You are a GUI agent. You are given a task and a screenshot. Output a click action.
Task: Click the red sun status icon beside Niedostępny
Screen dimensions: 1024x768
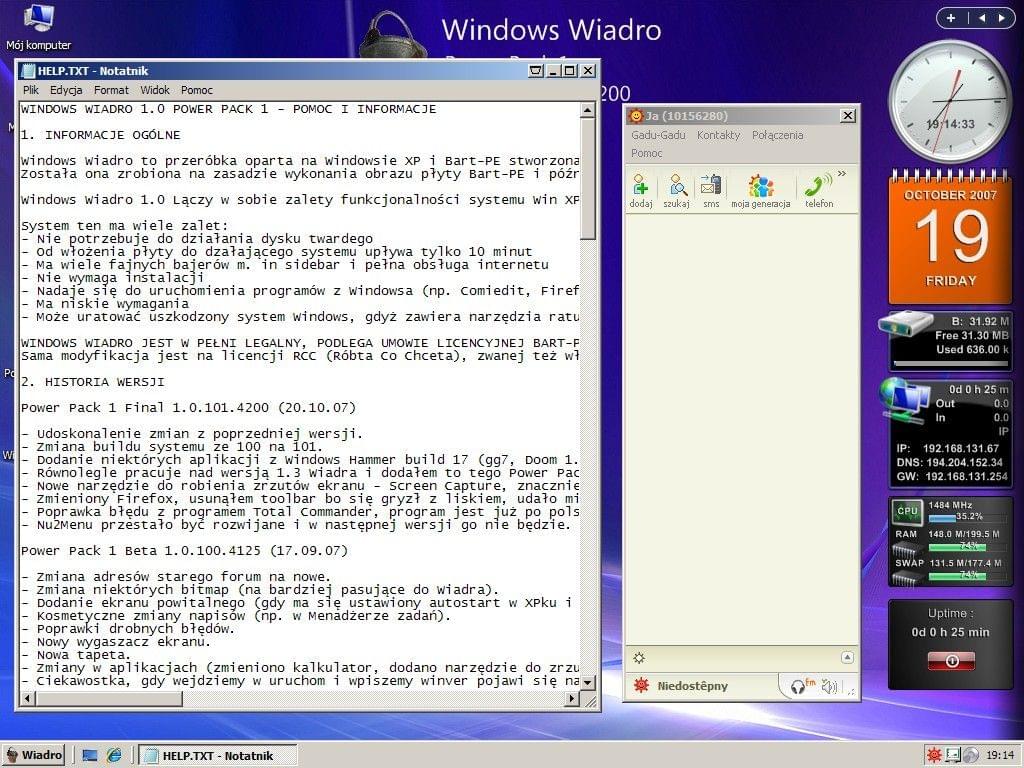[641, 685]
